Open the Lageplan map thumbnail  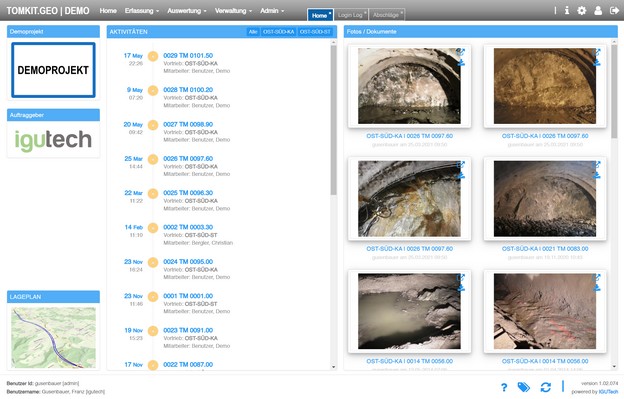click(x=53, y=337)
